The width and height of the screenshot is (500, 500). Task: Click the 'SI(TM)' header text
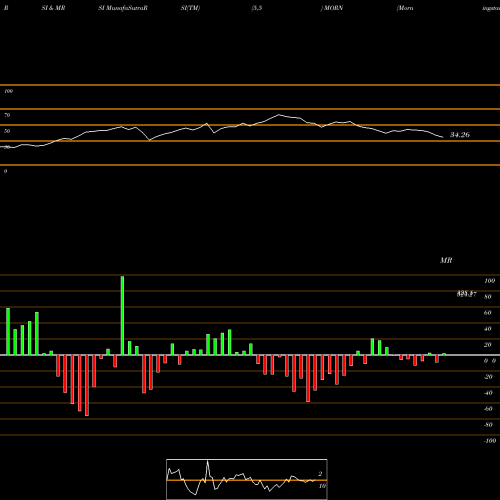pyautogui.click(x=190, y=8)
